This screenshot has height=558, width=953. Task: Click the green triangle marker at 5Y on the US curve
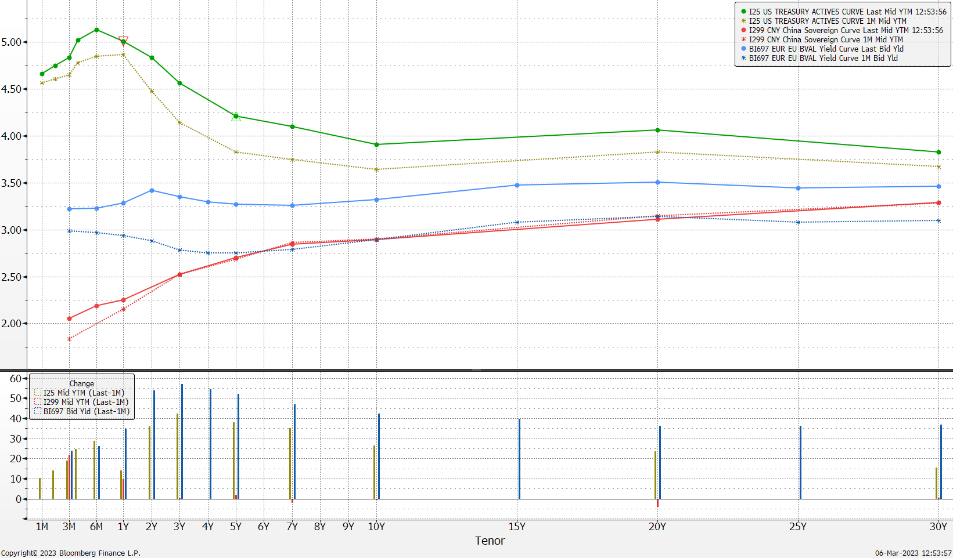tap(236, 117)
